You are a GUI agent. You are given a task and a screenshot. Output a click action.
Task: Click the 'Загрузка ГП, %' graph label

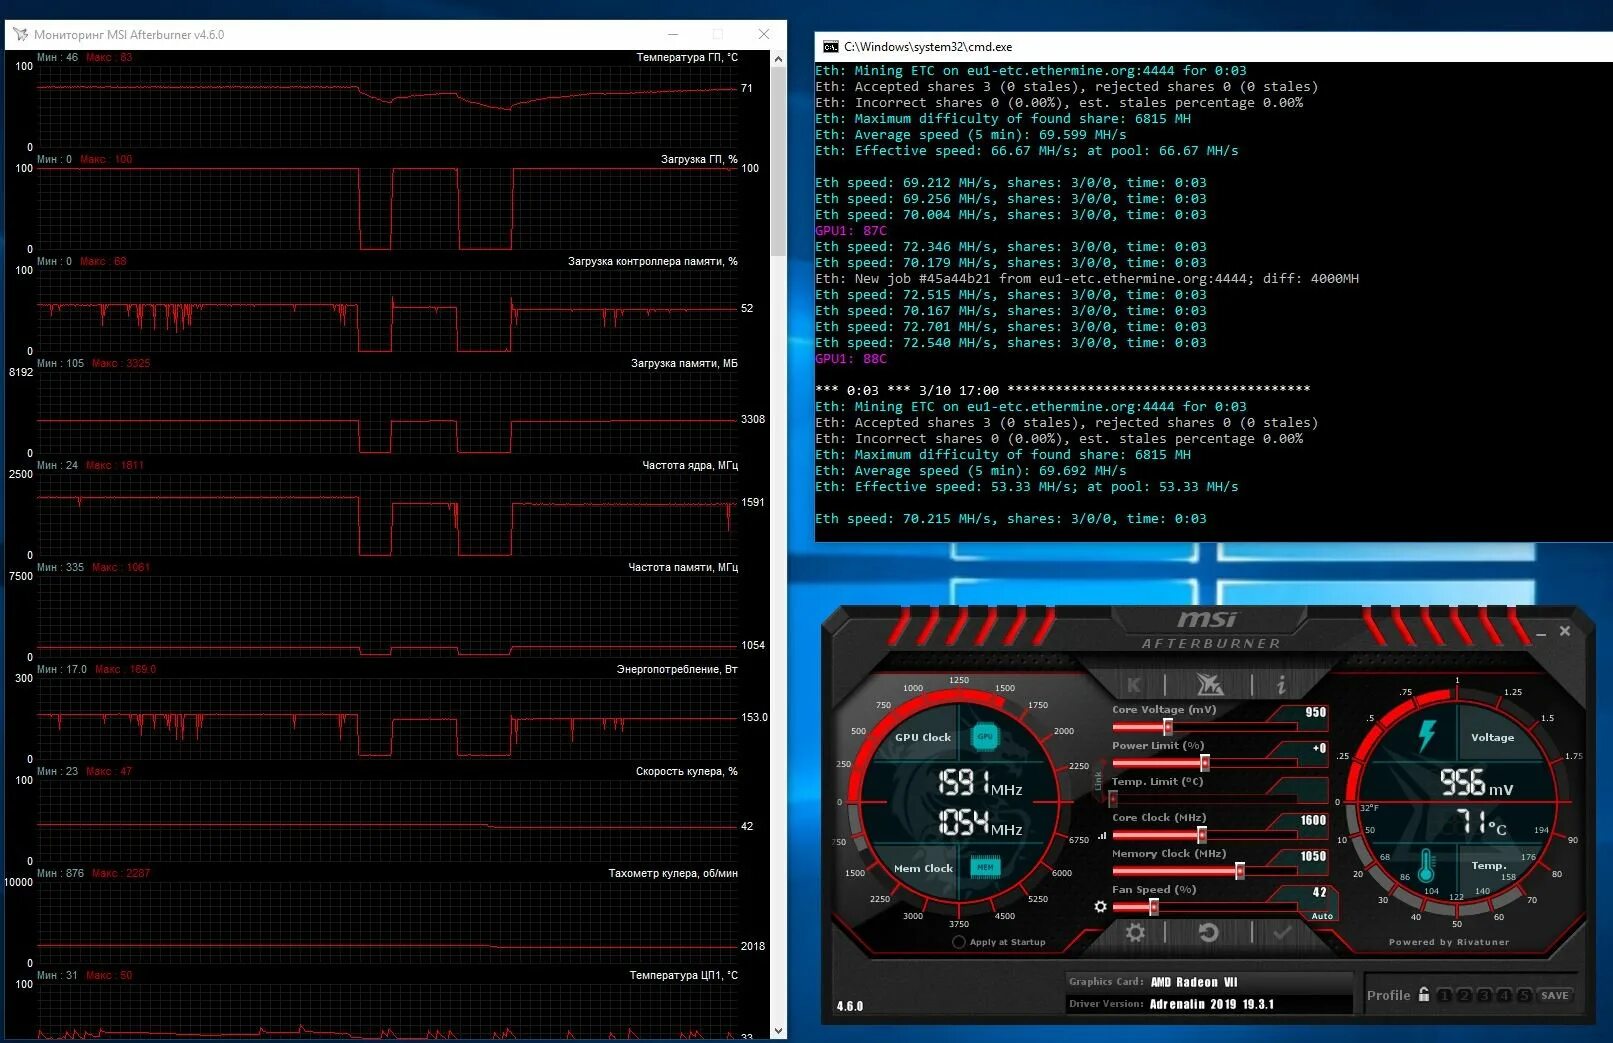(699, 159)
